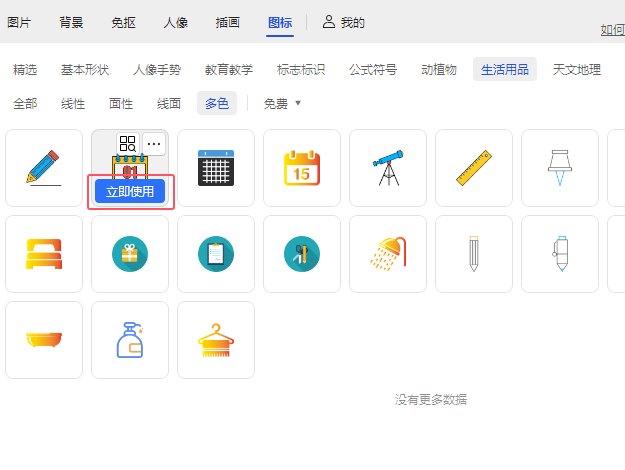The image size is (625, 470).
Task: Choose the 动植物 category
Action: tap(439, 70)
